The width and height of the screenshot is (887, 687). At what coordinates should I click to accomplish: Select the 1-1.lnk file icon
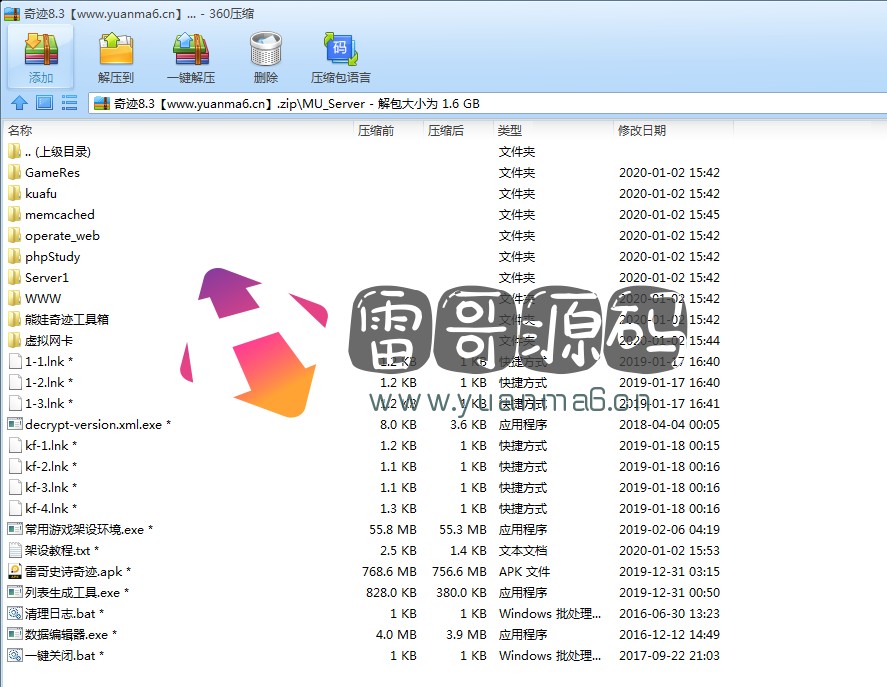pyautogui.click(x=15, y=361)
